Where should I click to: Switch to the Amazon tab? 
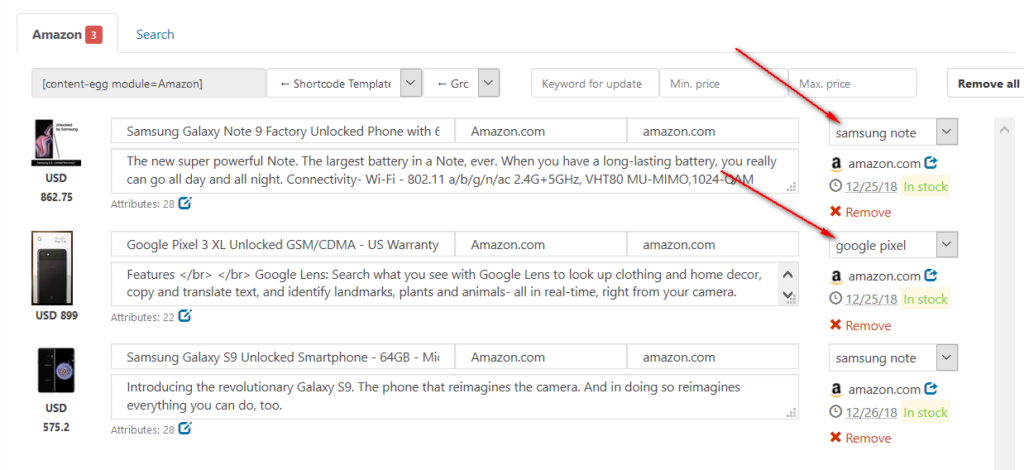pos(67,35)
